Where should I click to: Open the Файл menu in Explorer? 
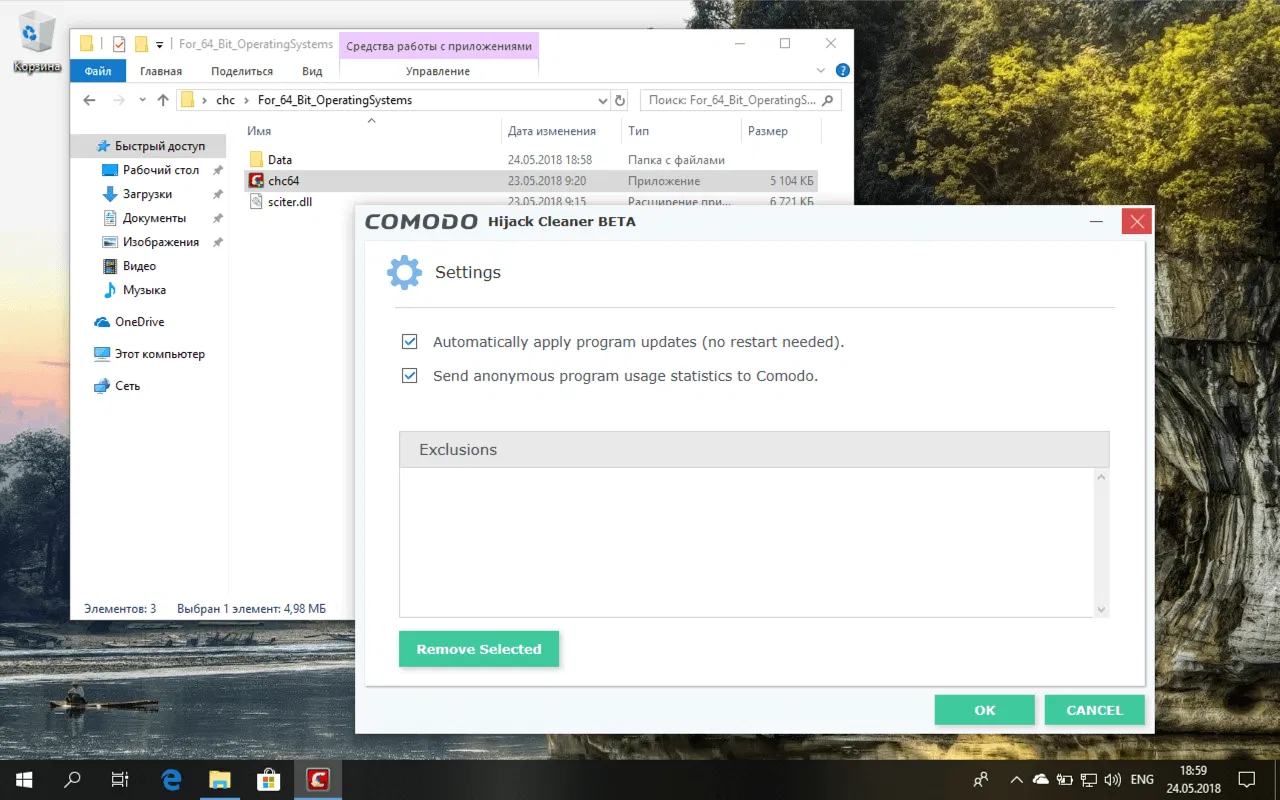pos(98,71)
